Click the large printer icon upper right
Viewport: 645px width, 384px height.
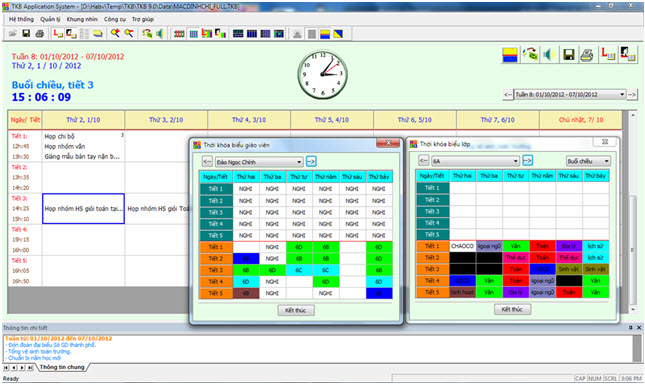(587, 55)
